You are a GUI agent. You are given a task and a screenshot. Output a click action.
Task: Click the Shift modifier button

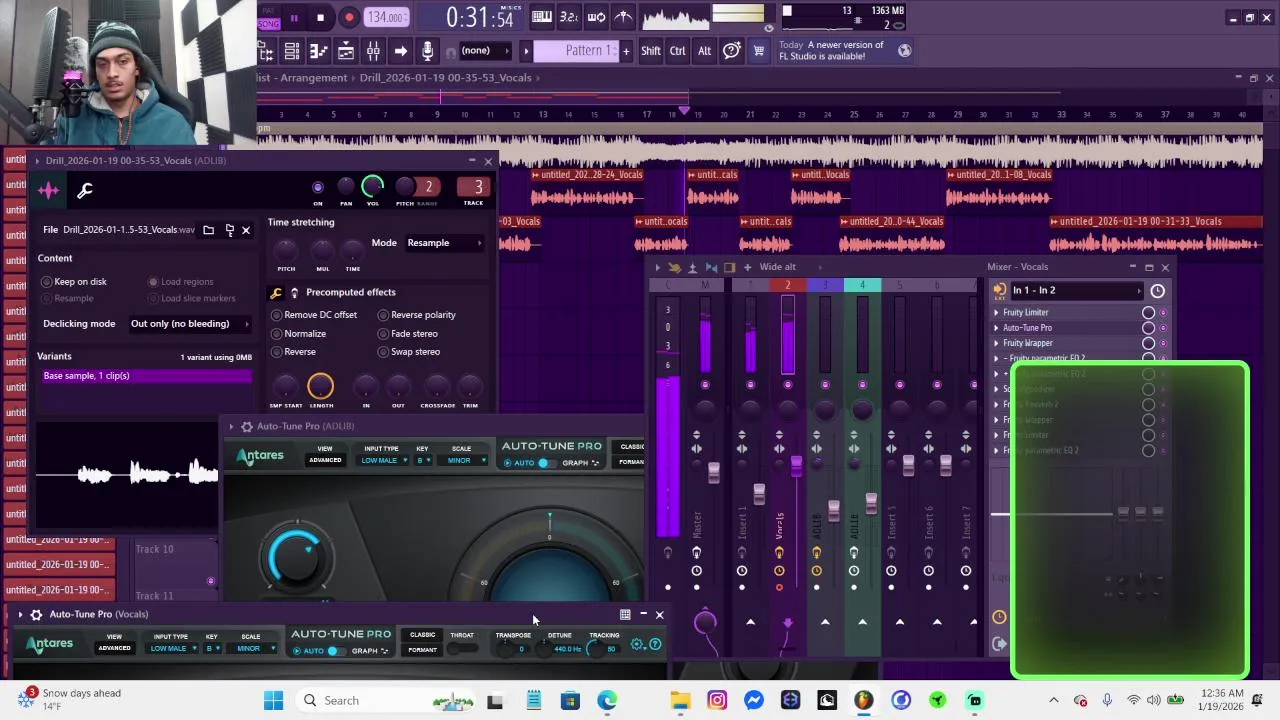(x=651, y=51)
